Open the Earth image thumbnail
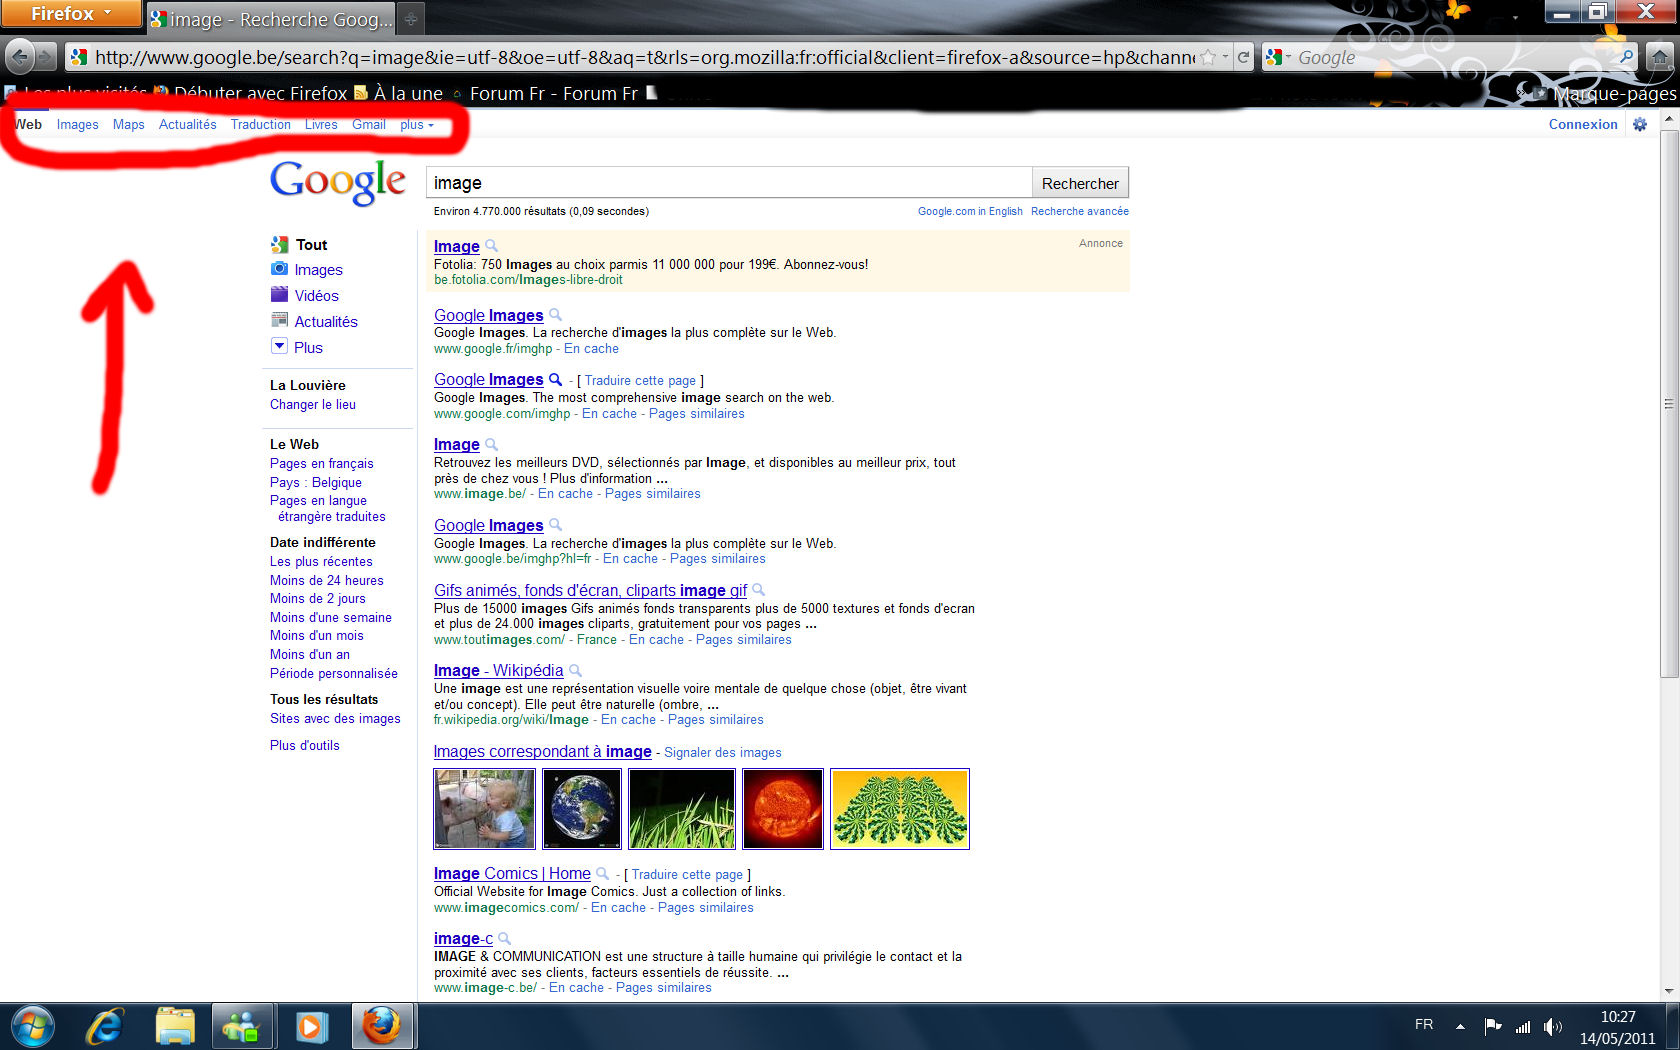Screen dimensions: 1680x1050 tap(582, 809)
